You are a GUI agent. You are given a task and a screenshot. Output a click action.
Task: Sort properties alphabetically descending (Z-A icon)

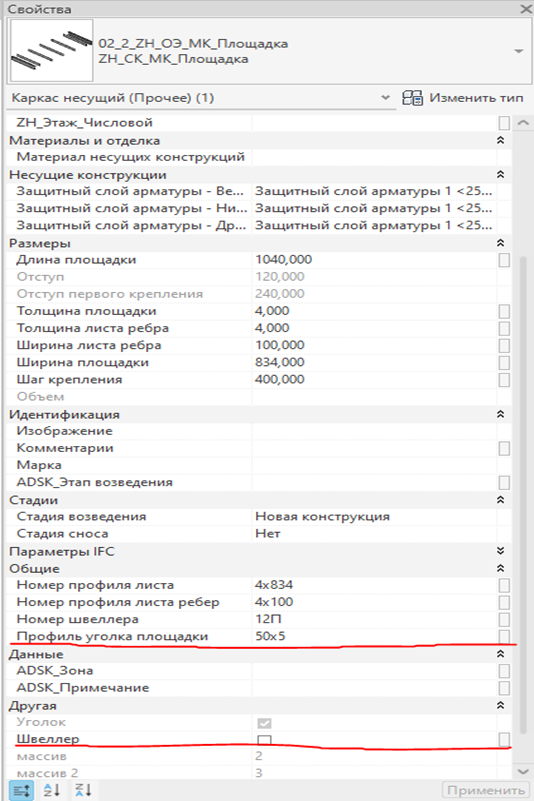point(83,790)
